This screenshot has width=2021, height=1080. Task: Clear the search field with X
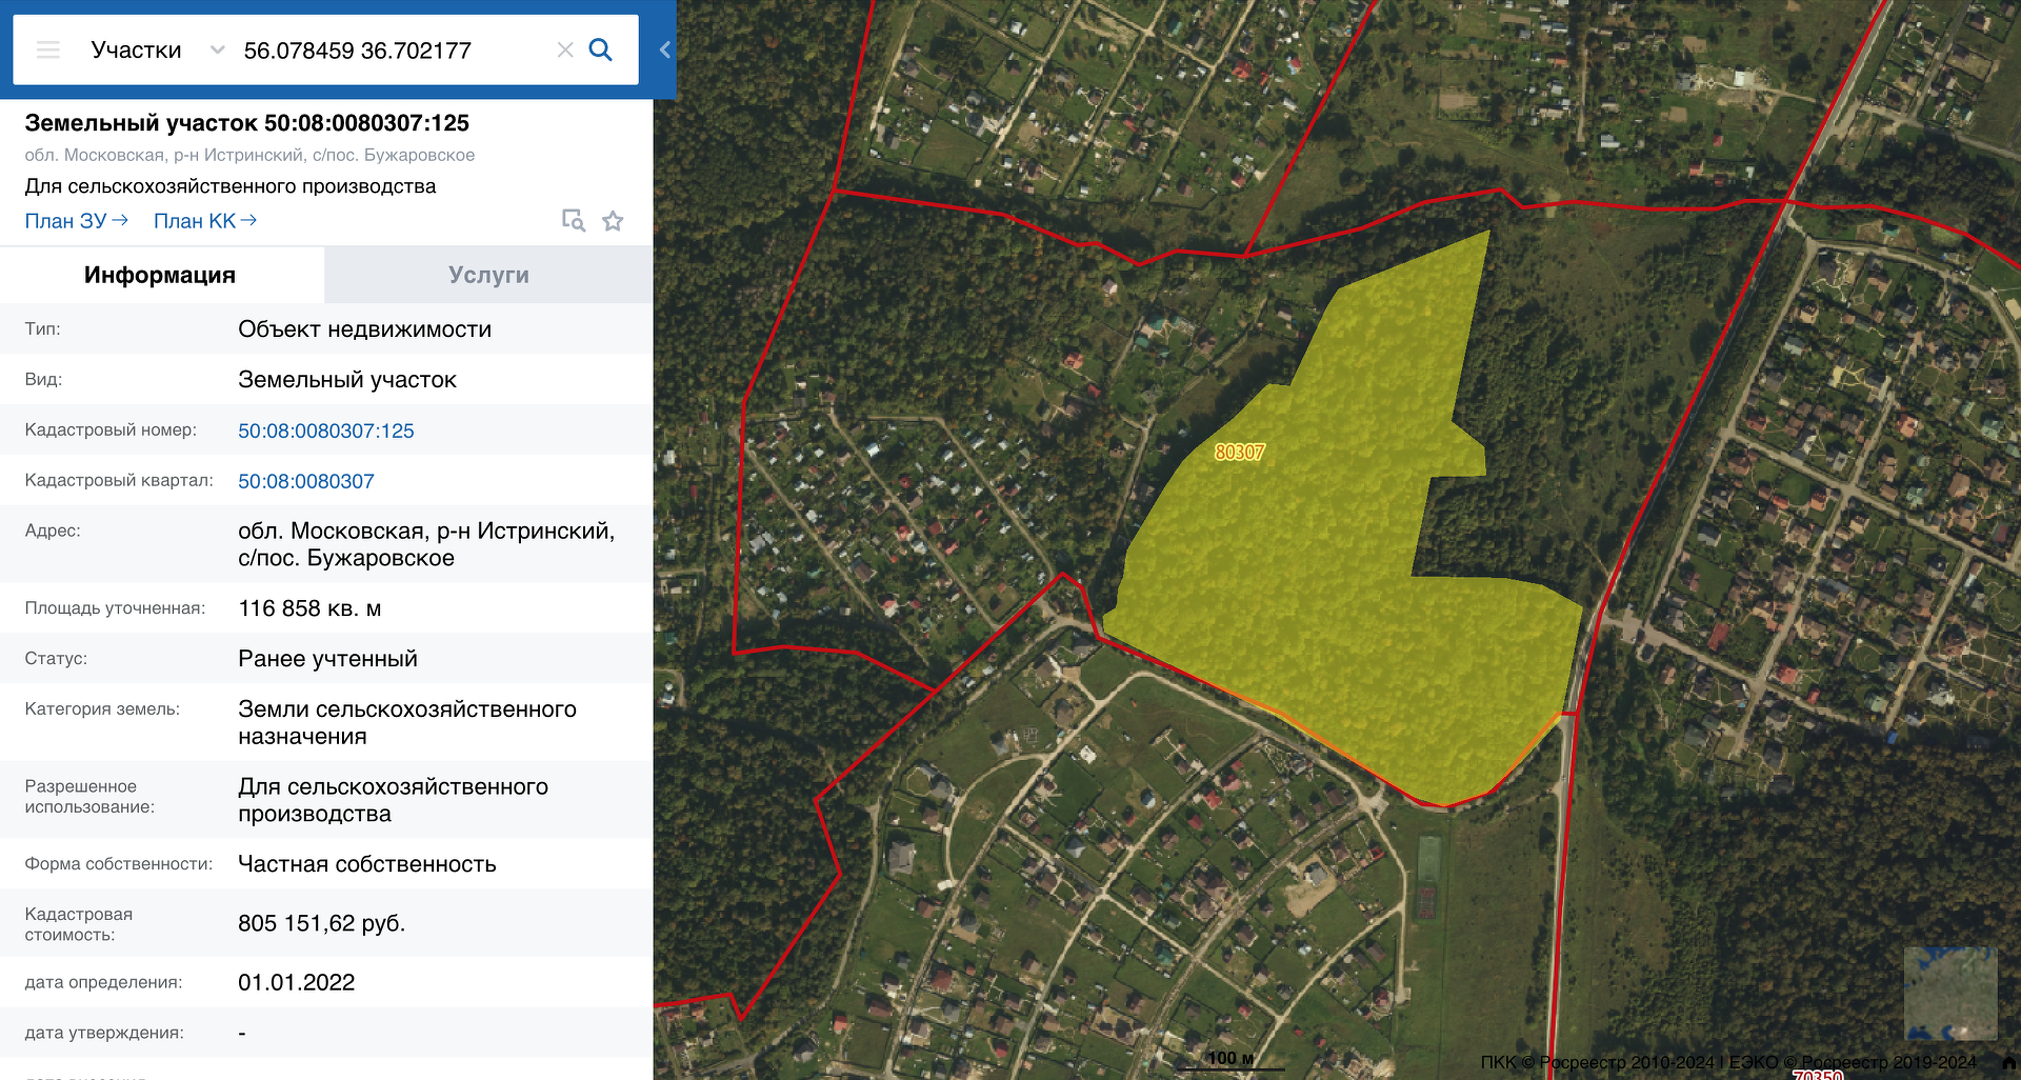565,50
